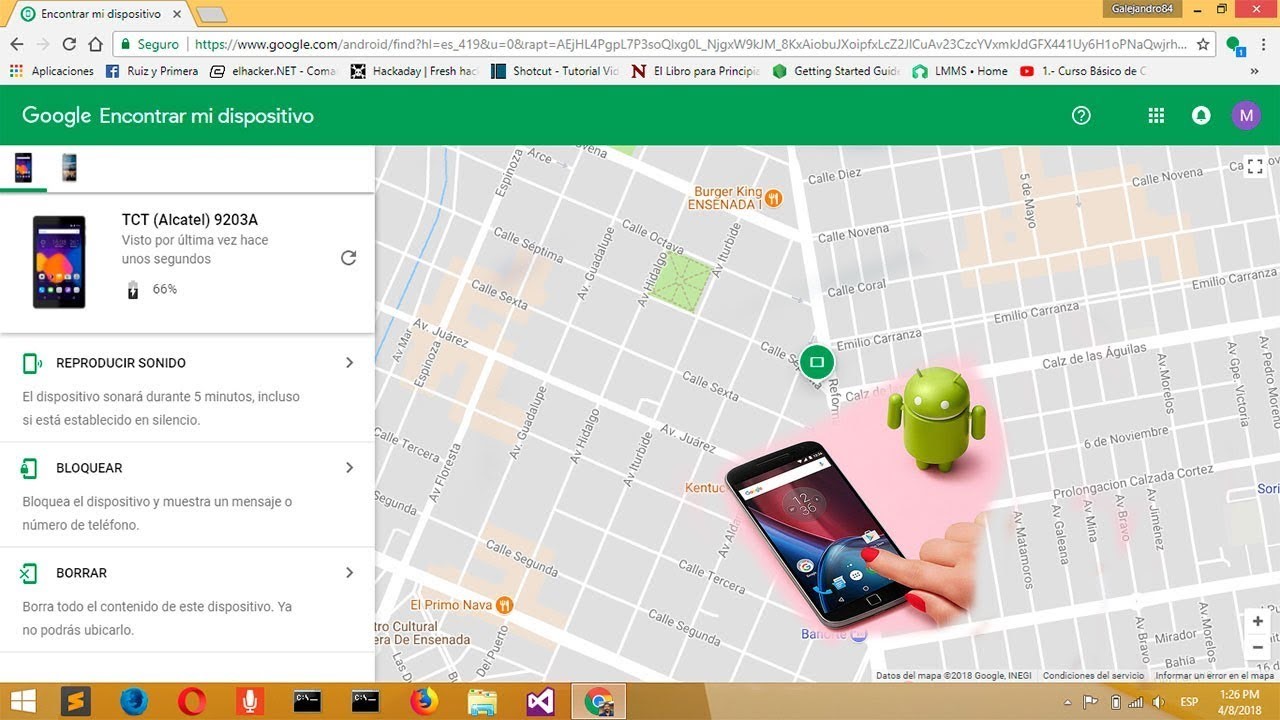The image size is (1280, 720).
Task: Open the user account avatar M
Action: coord(1246,115)
